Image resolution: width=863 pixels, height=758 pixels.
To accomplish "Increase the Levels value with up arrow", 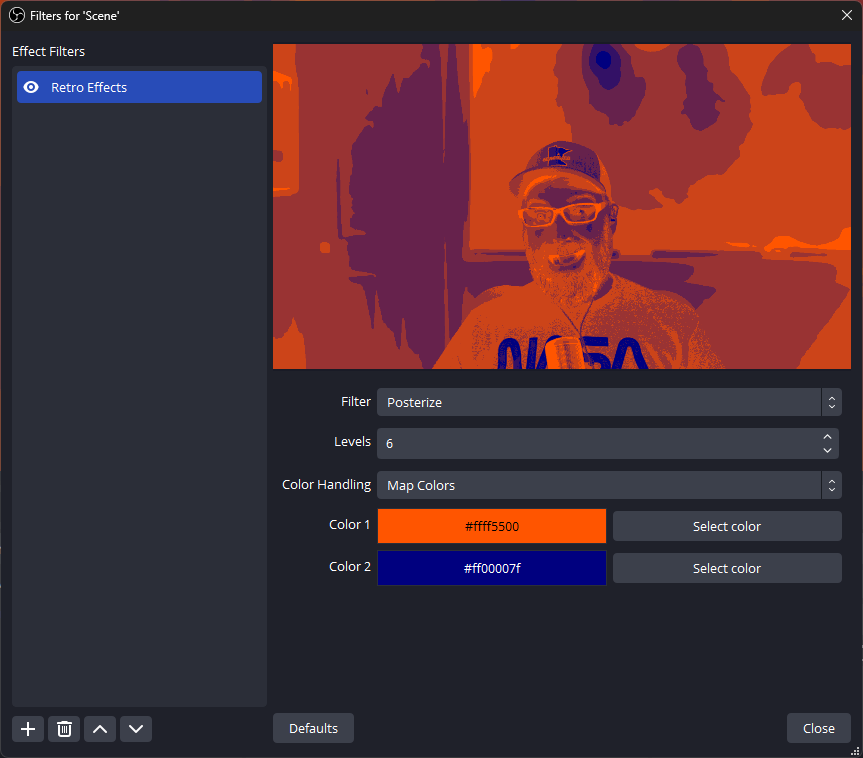I will click(x=827, y=437).
